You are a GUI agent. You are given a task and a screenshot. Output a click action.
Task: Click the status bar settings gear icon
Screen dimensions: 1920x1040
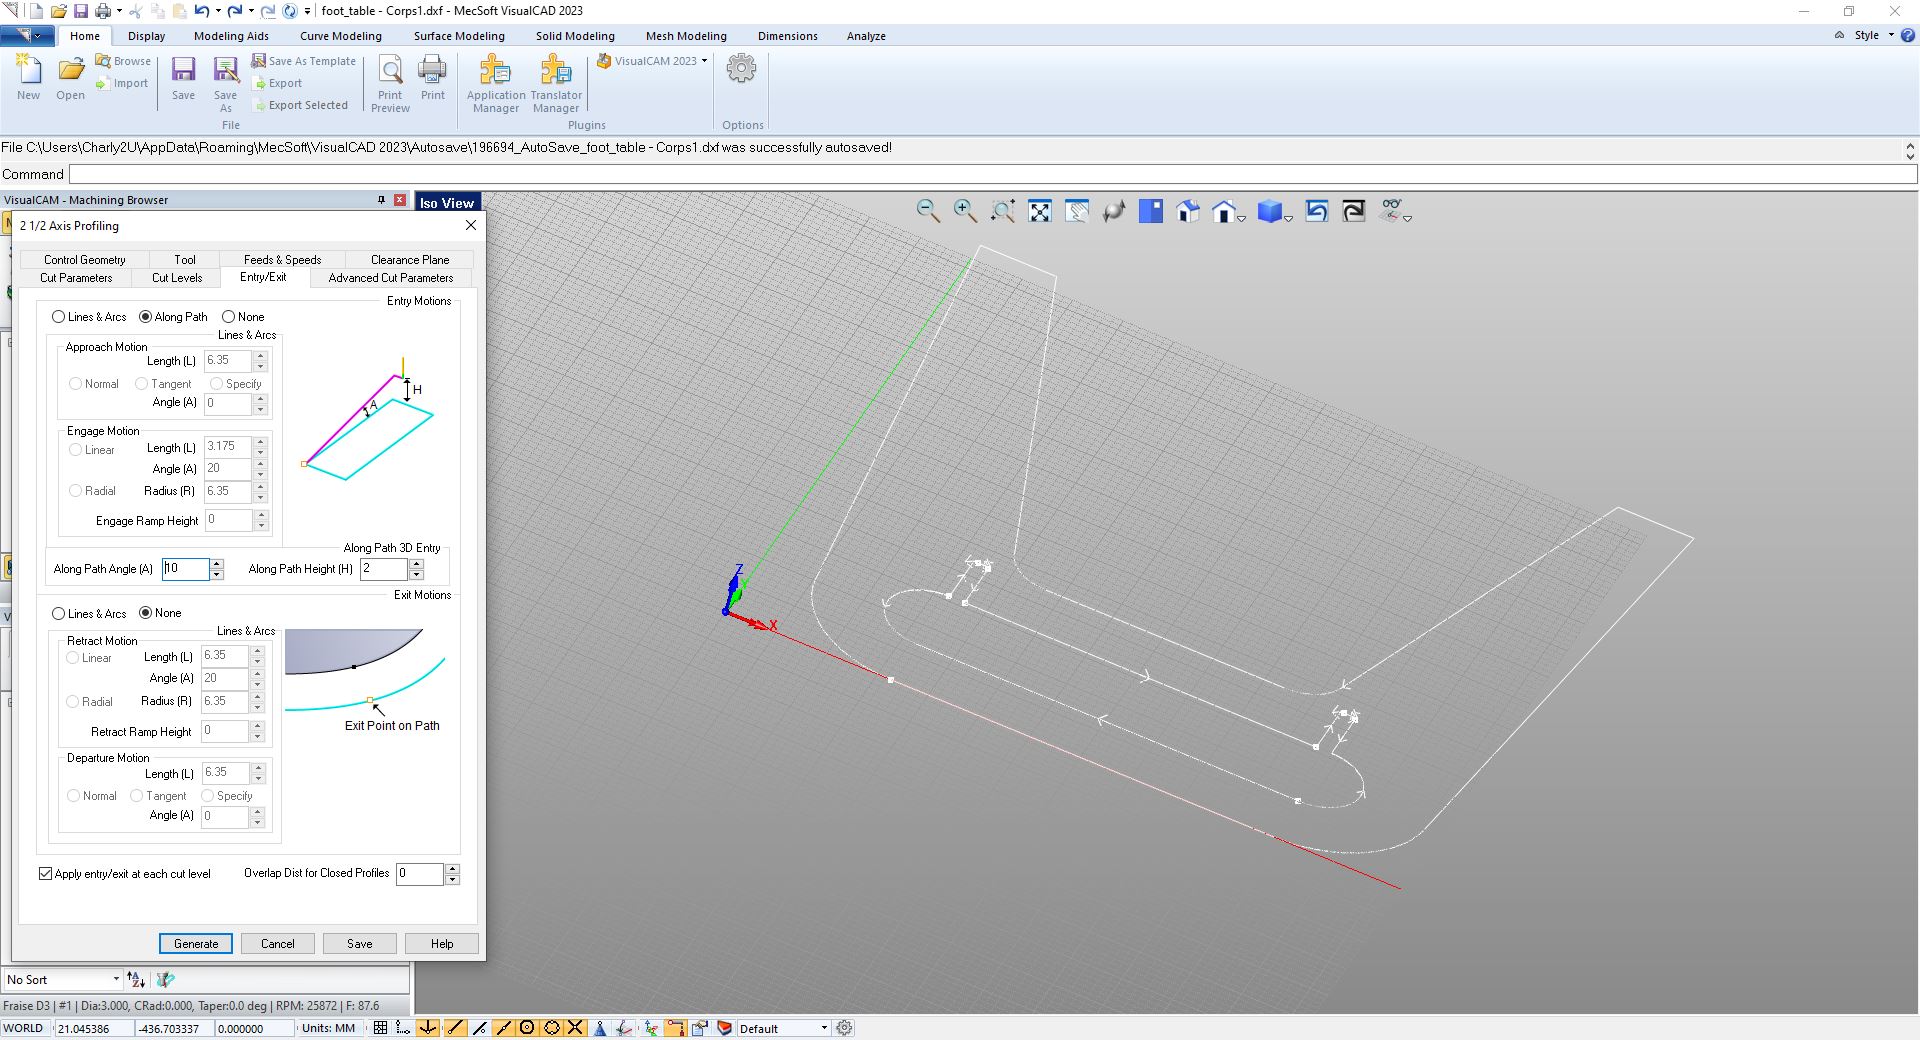tap(845, 1028)
